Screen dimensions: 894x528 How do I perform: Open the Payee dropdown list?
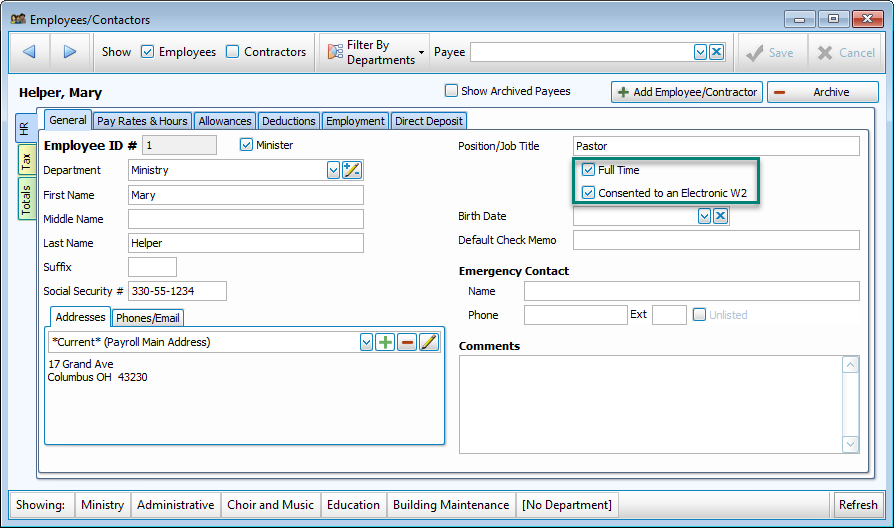[x=700, y=52]
